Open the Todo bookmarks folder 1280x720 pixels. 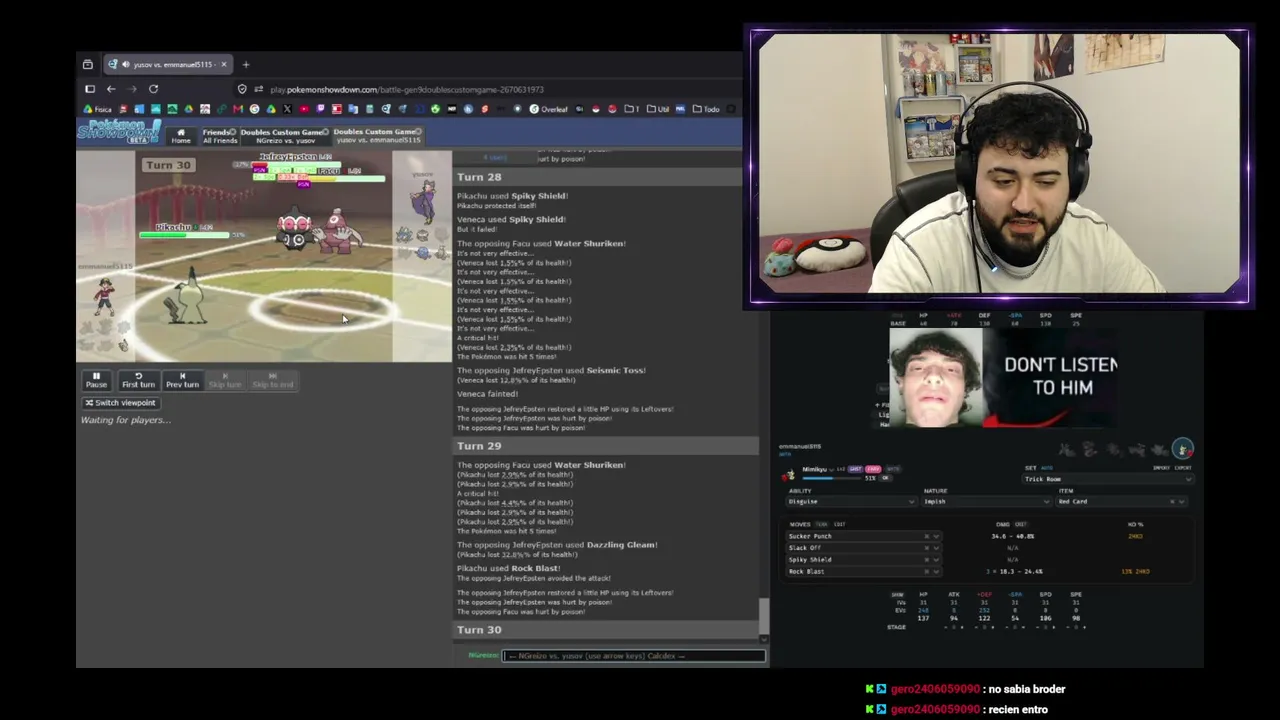pyautogui.click(x=707, y=109)
